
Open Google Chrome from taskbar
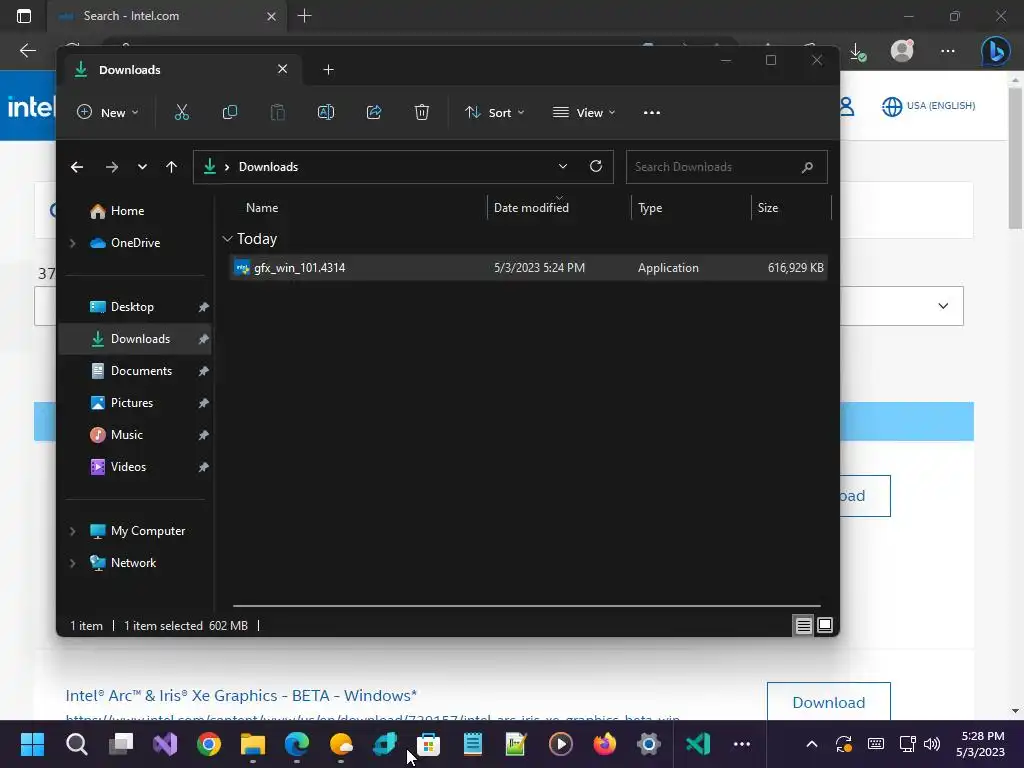coord(209,744)
